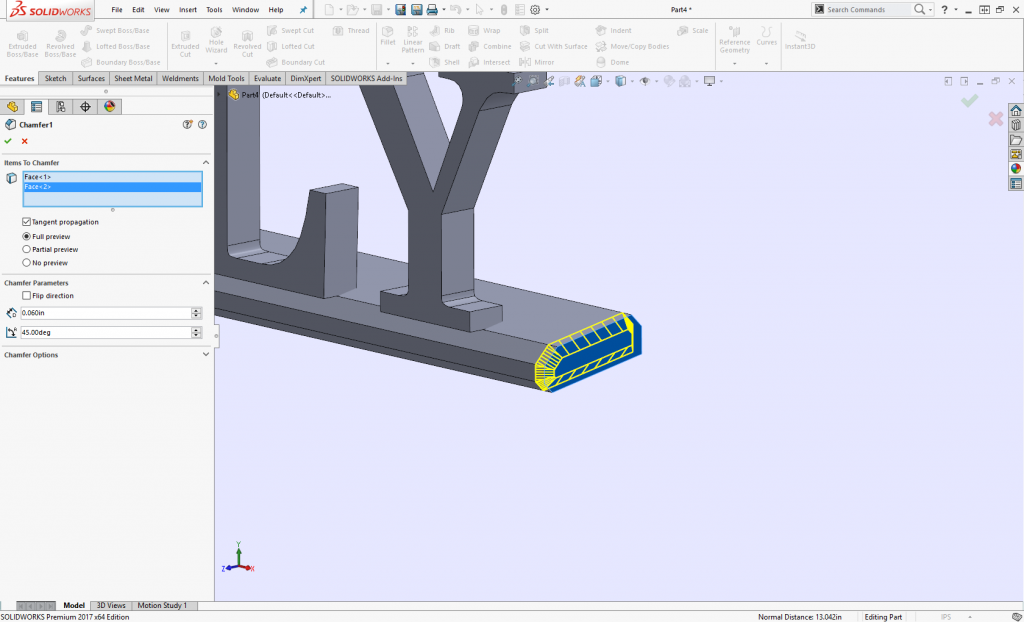Switch to the Sheet Metal tab

133,78
